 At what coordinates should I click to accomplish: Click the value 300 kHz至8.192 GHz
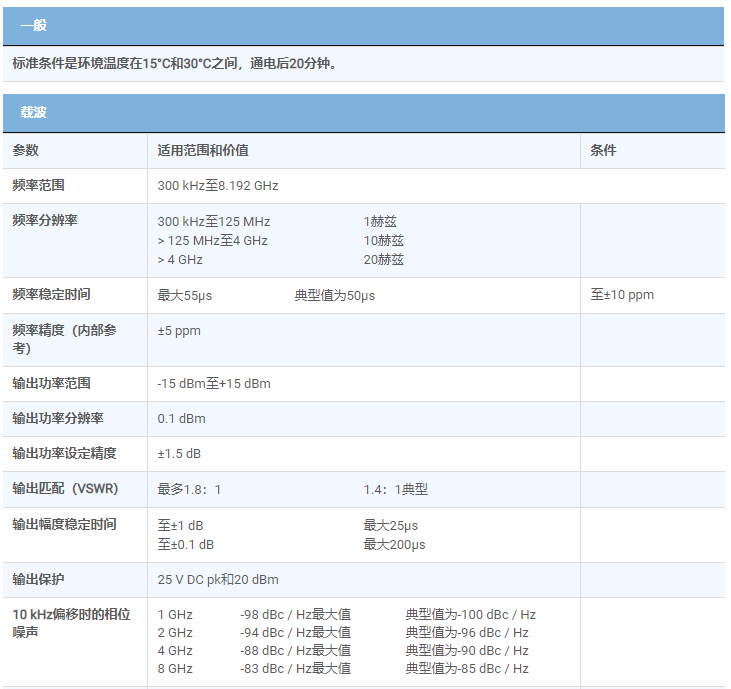point(218,186)
